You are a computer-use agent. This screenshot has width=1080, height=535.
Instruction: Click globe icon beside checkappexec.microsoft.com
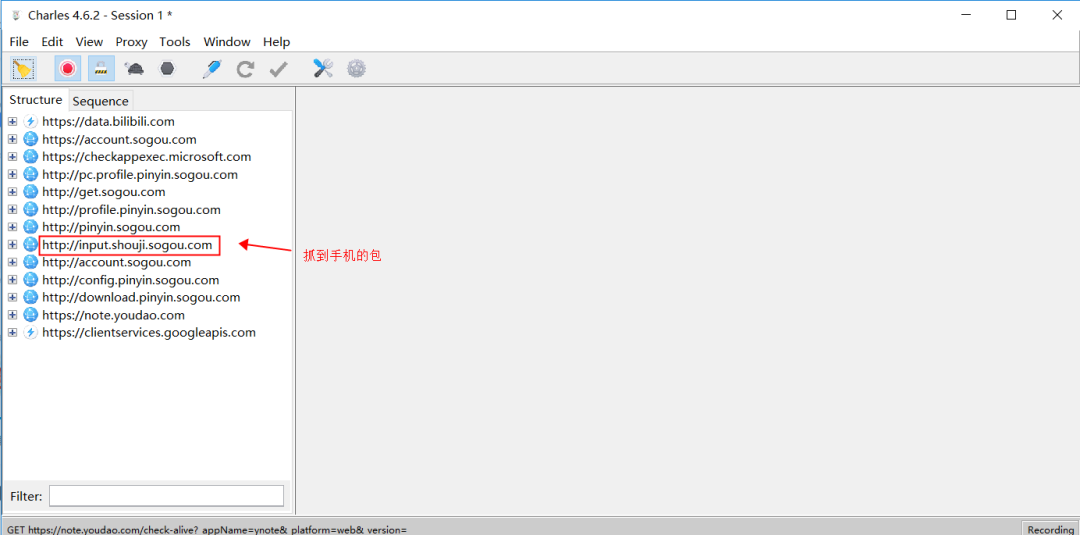click(30, 157)
